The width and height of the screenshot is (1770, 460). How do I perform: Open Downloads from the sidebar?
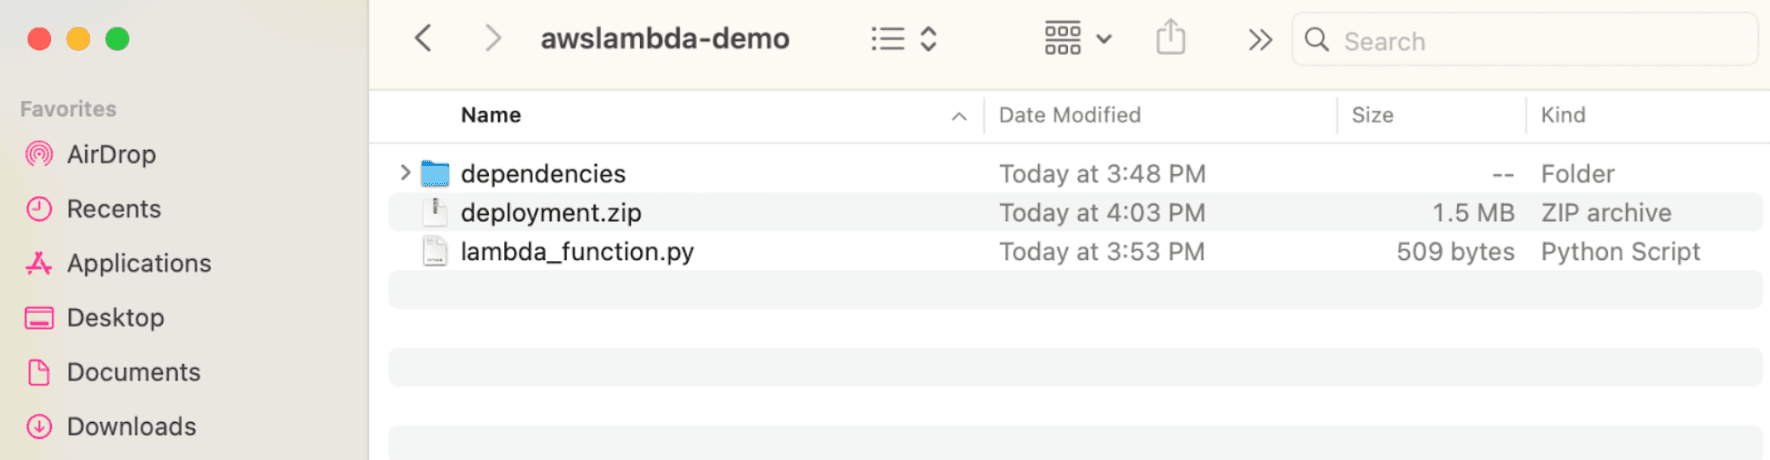(x=131, y=426)
